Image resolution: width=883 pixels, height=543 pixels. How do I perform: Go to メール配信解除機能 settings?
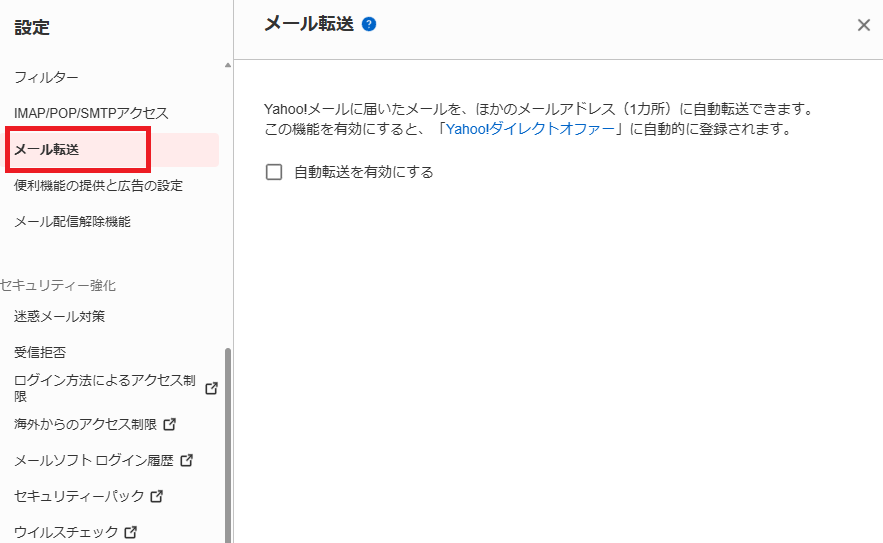tap(72, 222)
